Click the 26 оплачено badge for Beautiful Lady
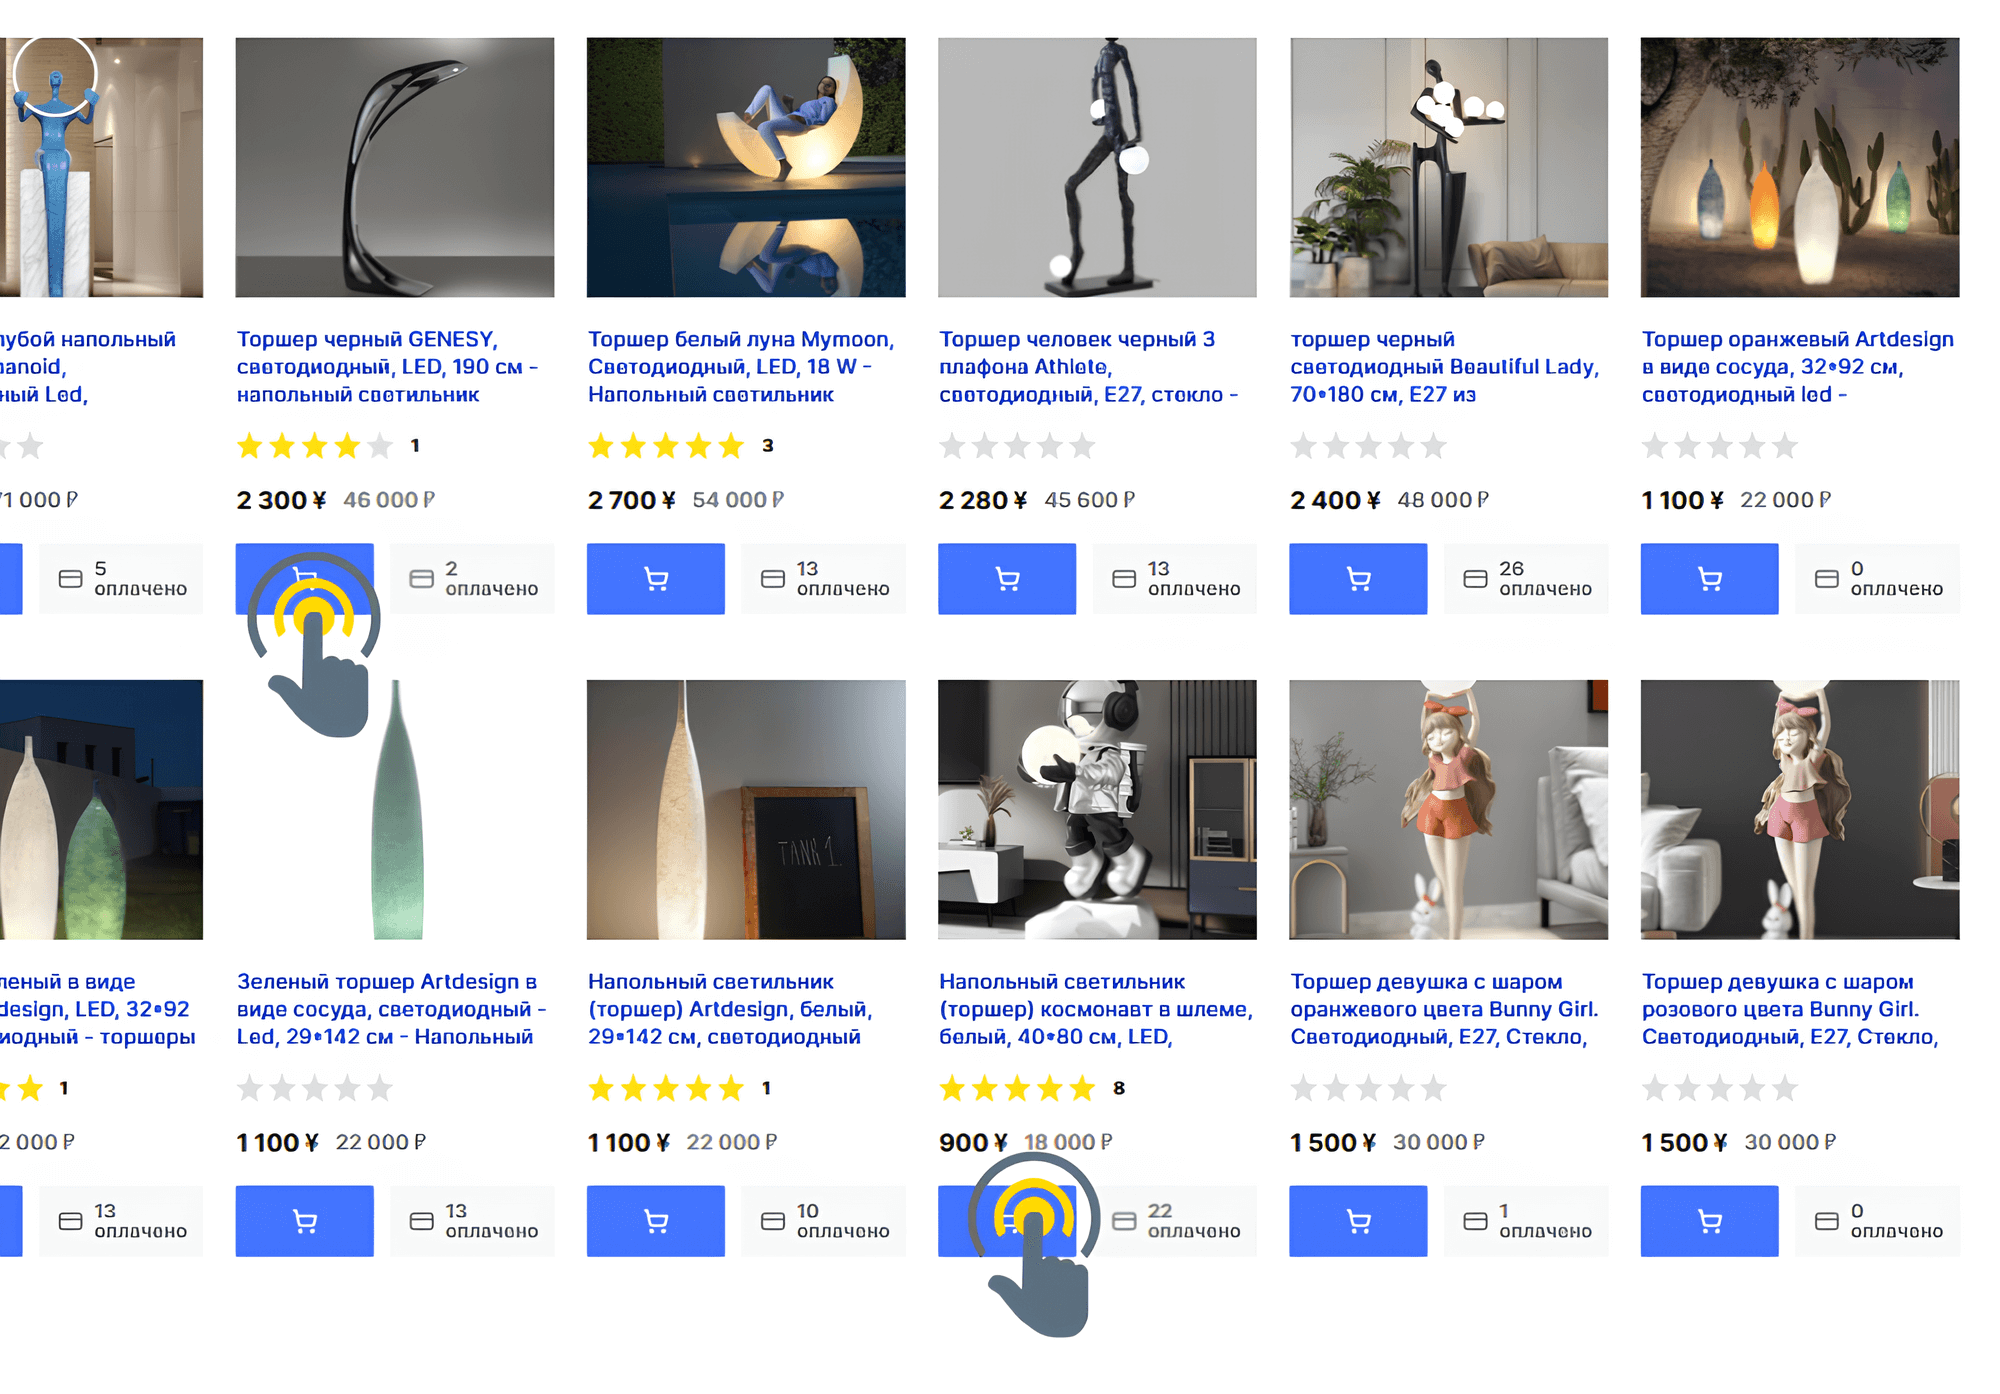The height and width of the screenshot is (1394, 2000). click(x=1525, y=578)
